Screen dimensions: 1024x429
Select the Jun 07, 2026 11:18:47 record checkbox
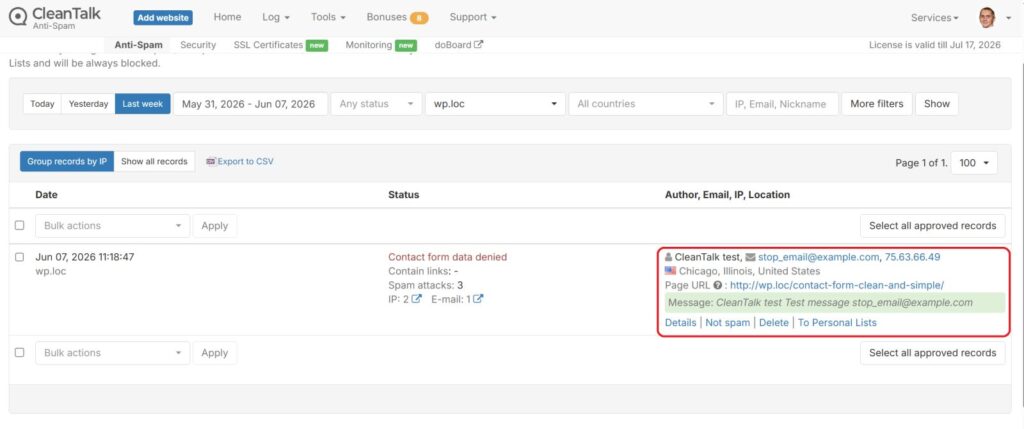(x=20, y=257)
